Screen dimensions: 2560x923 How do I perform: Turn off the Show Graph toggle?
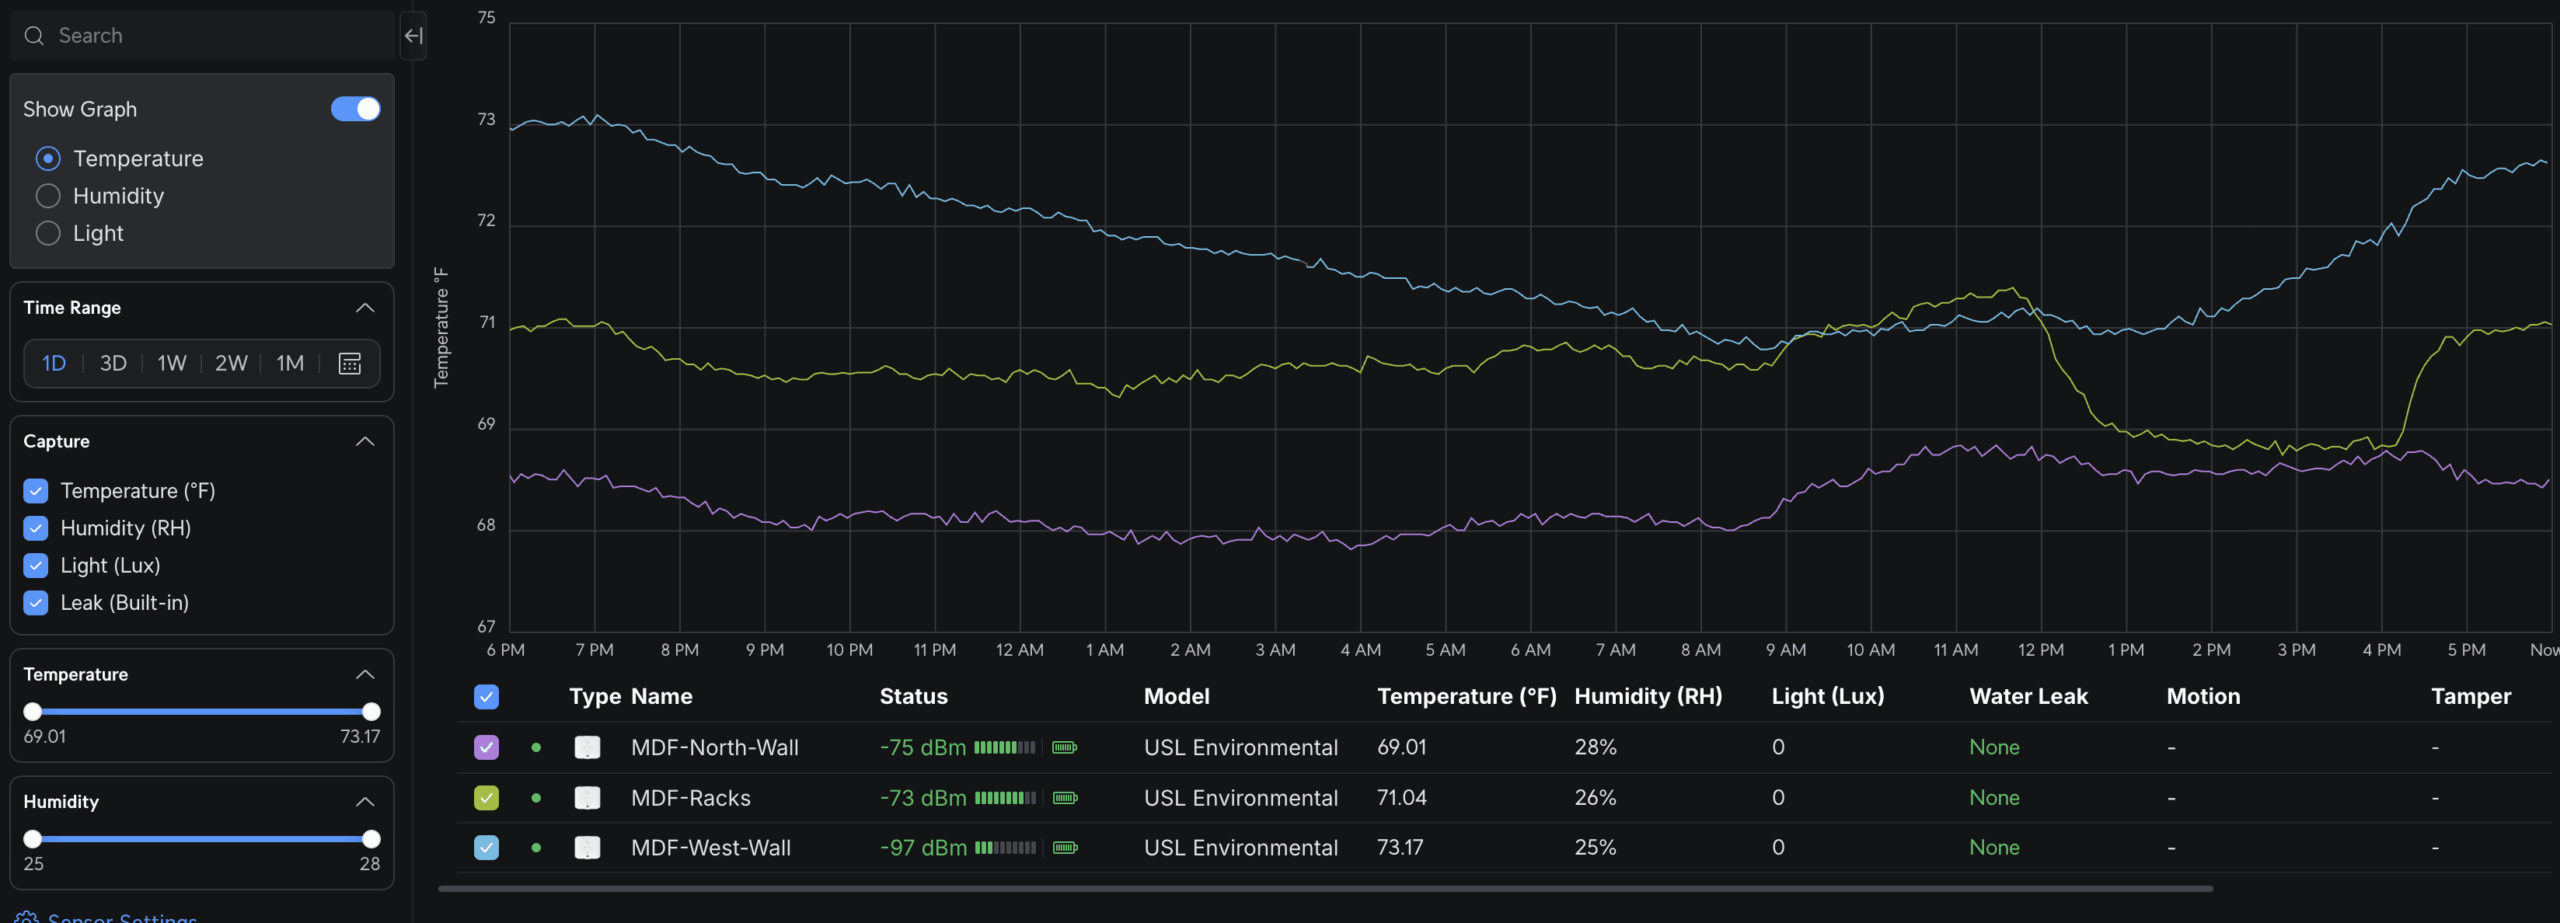coord(356,109)
